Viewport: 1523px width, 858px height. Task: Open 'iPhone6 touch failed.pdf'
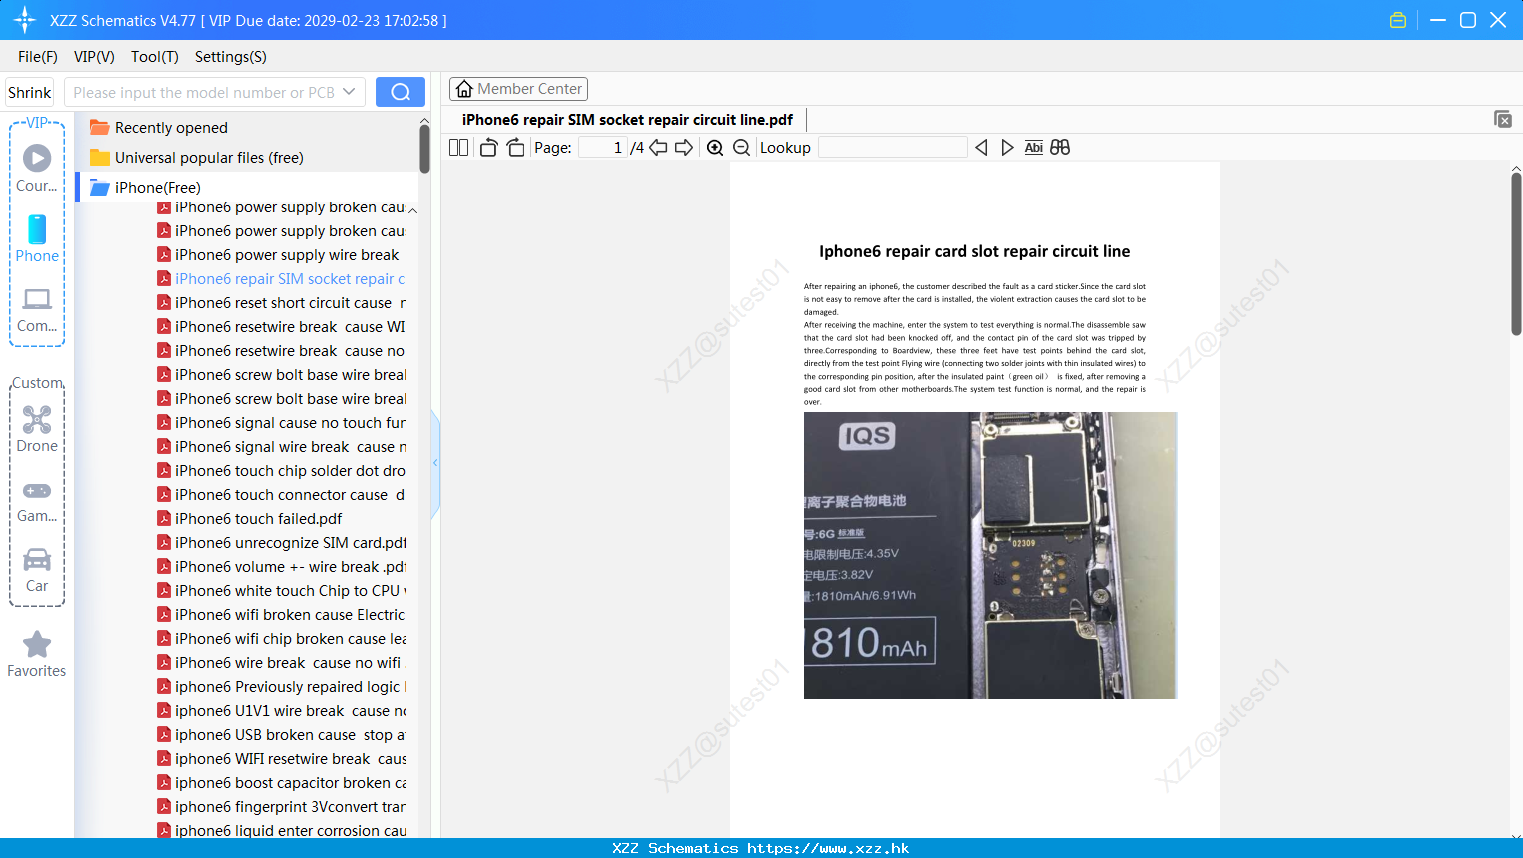pyautogui.click(x=250, y=519)
